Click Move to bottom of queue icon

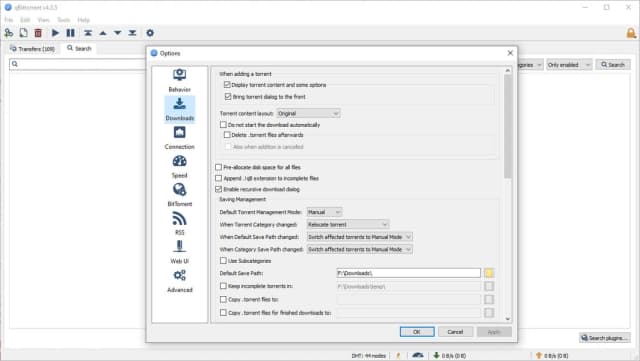click(132, 33)
